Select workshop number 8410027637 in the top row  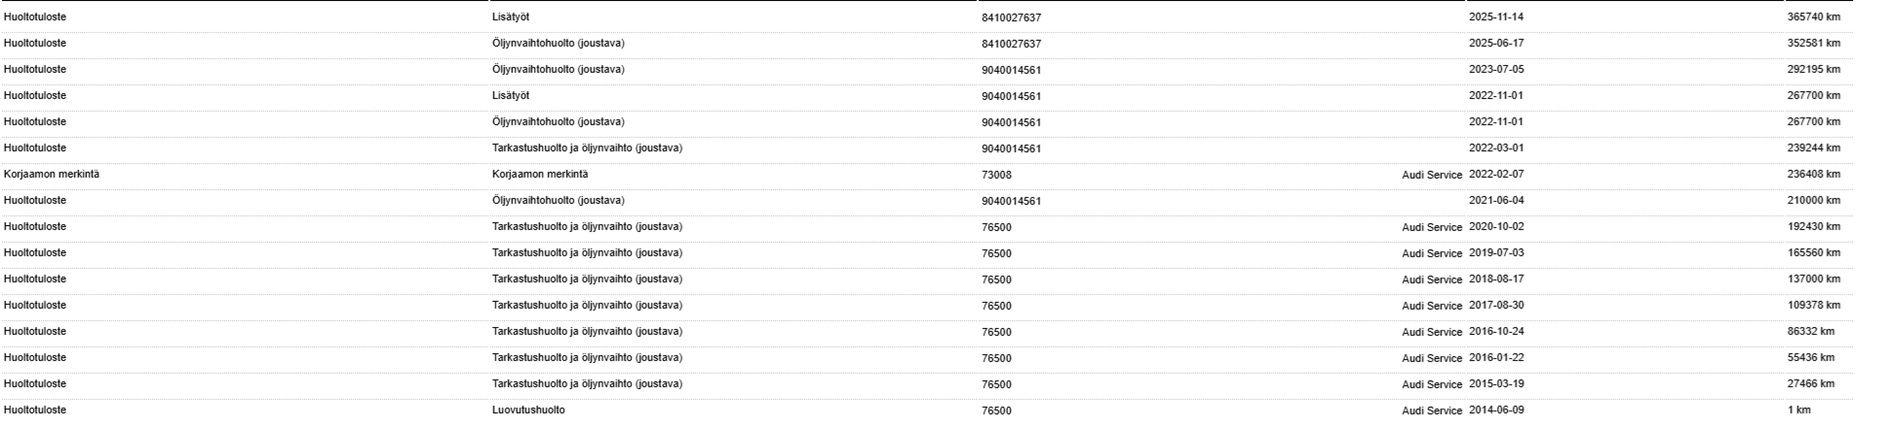1011,18
